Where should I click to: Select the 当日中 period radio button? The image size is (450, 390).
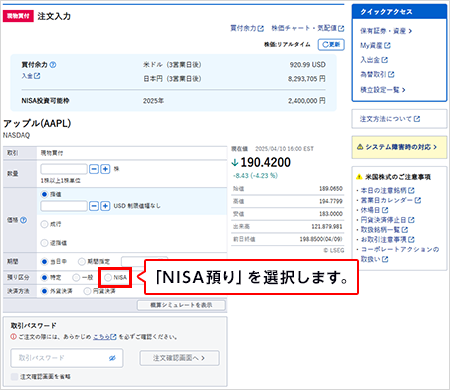point(44,262)
